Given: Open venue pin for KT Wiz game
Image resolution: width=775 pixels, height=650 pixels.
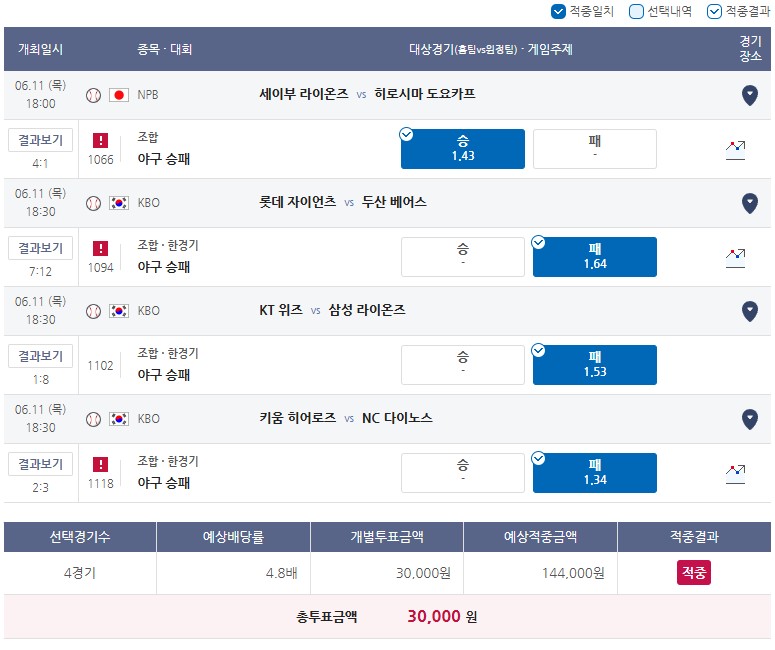Looking at the screenshot, I should 750,311.
